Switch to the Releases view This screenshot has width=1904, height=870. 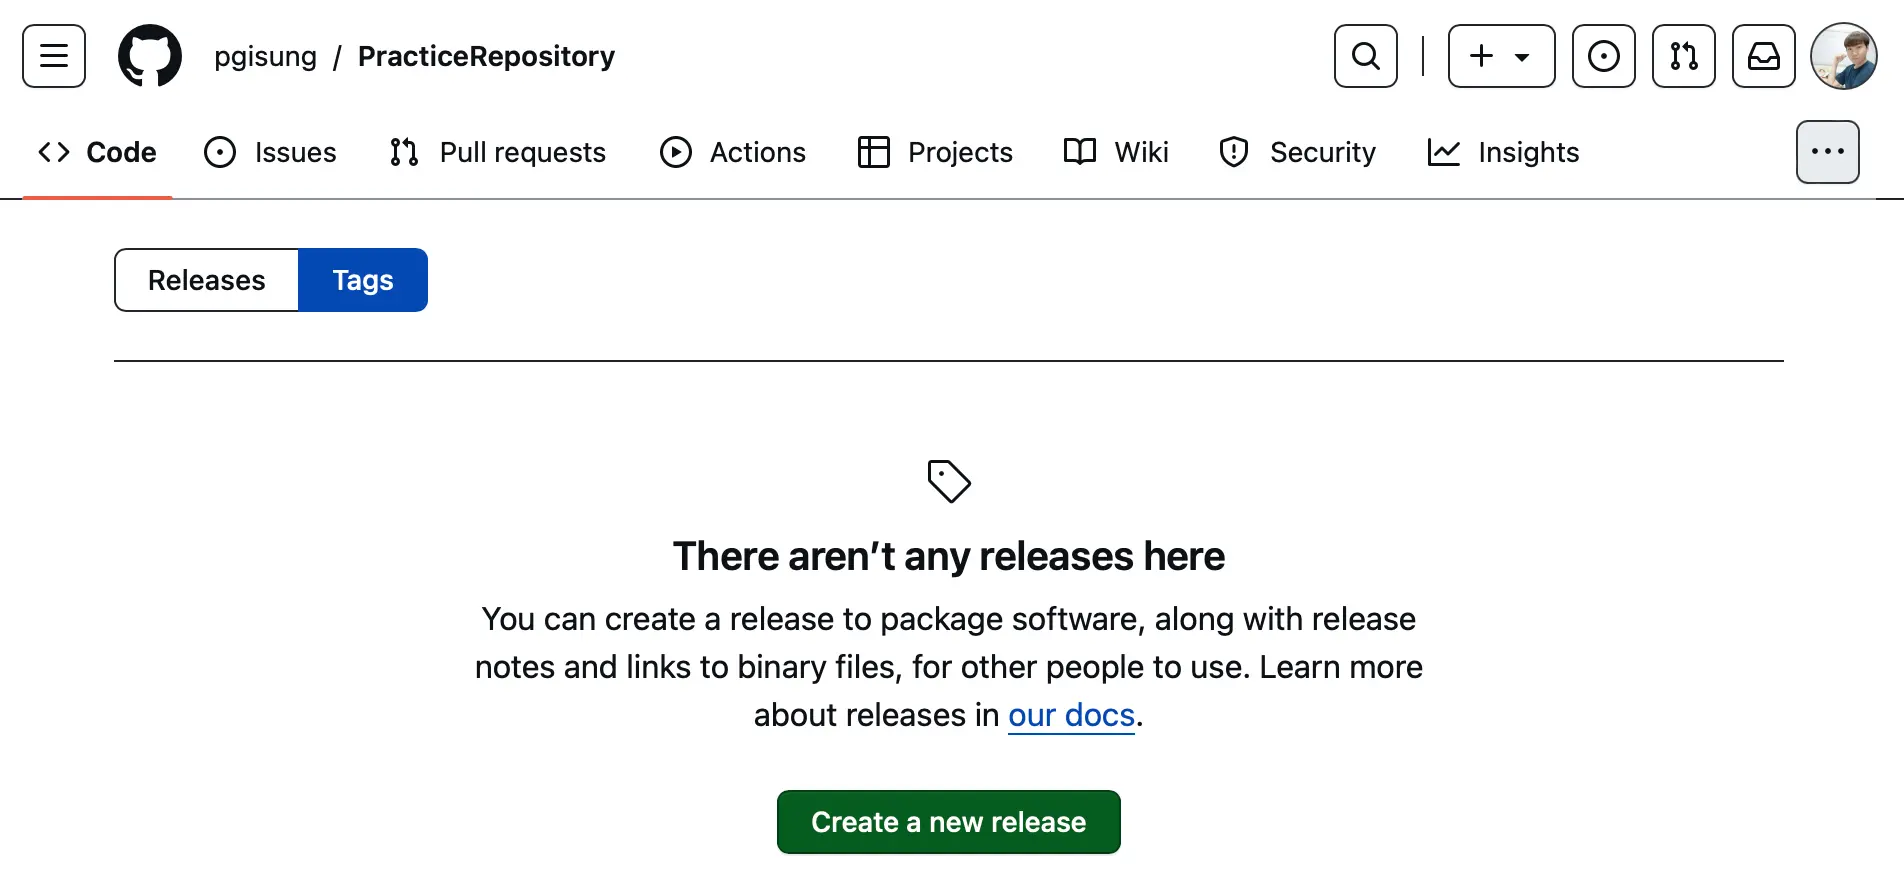click(x=207, y=280)
